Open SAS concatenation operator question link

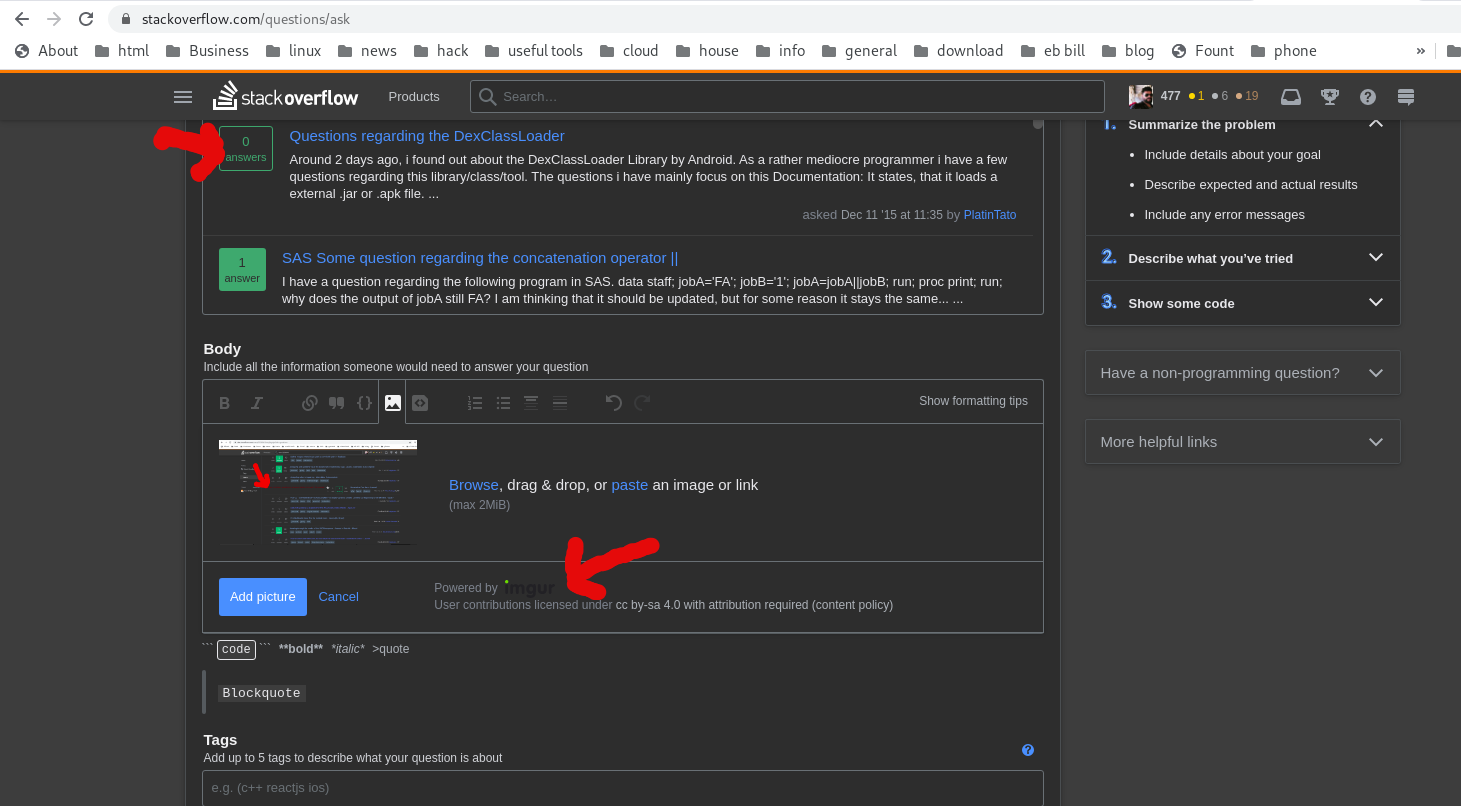(x=480, y=258)
